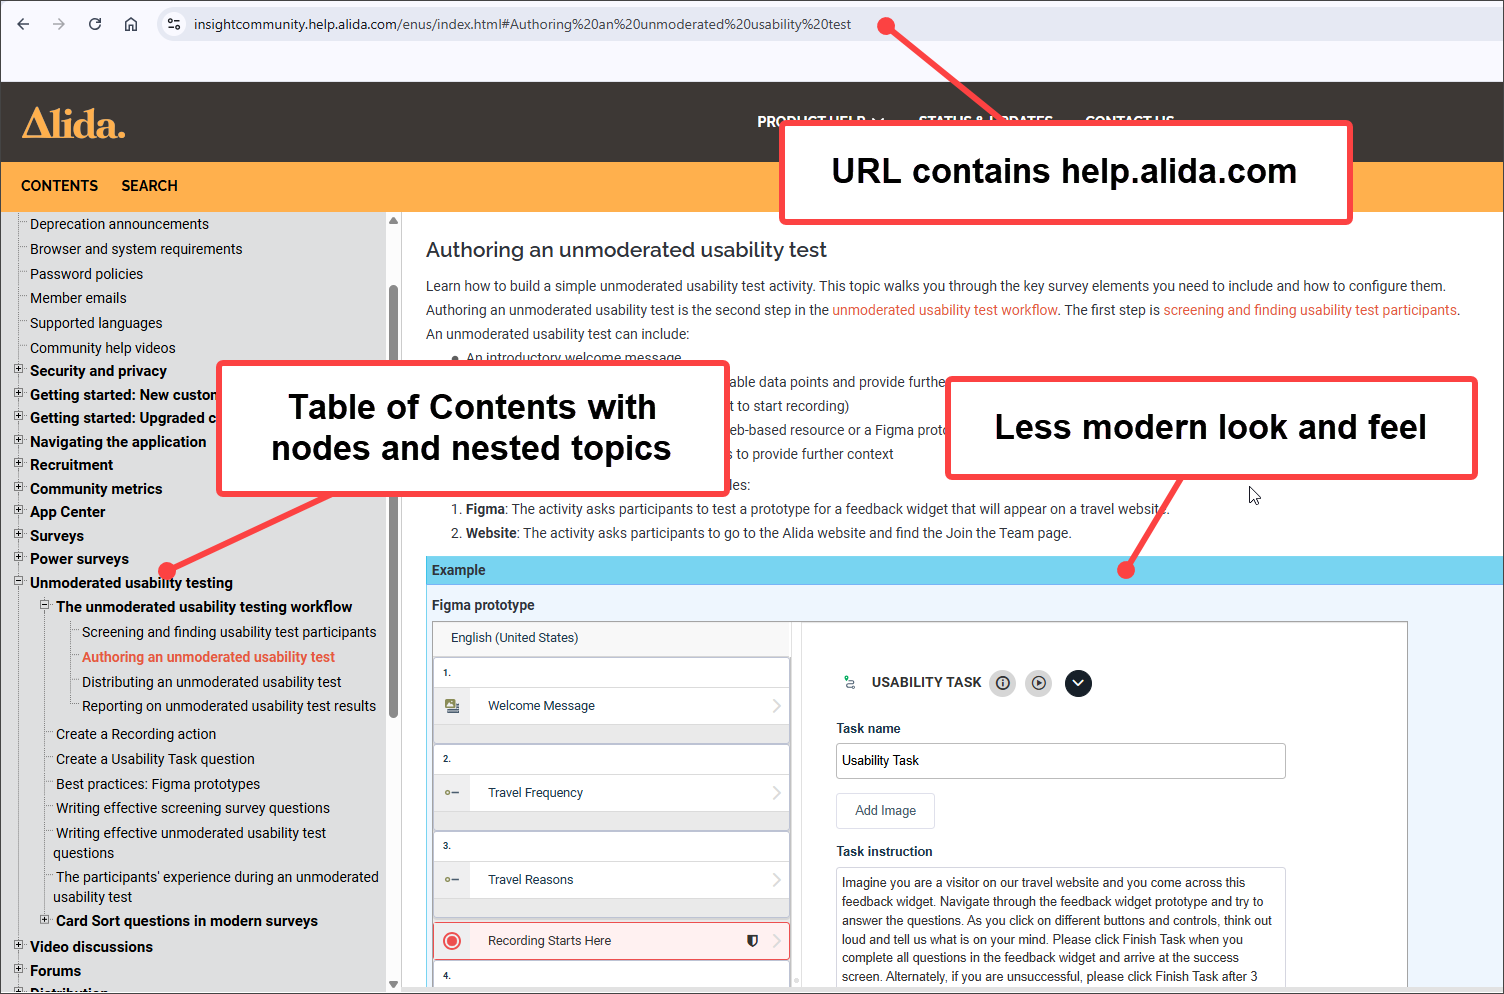The height and width of the screenshot is (994, 1504).
Task: Click the red record icon on Recording row
Action: tap(452, 941)
